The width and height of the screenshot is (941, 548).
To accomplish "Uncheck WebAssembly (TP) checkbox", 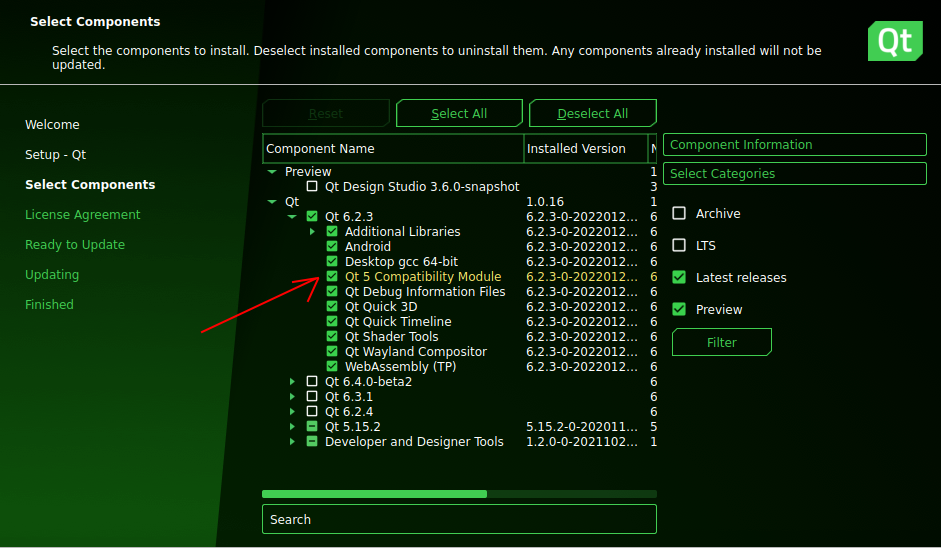I will [332, 366].
